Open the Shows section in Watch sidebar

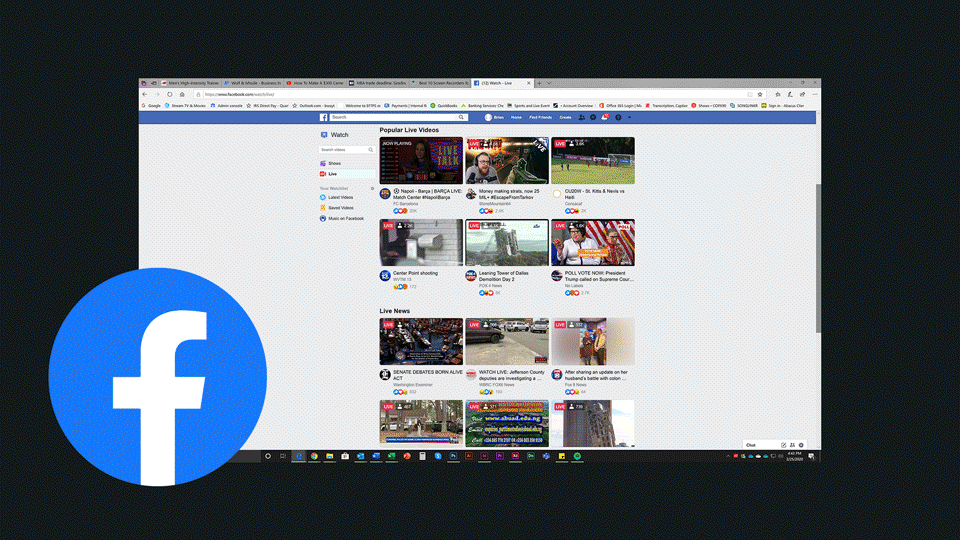(335, 163)
